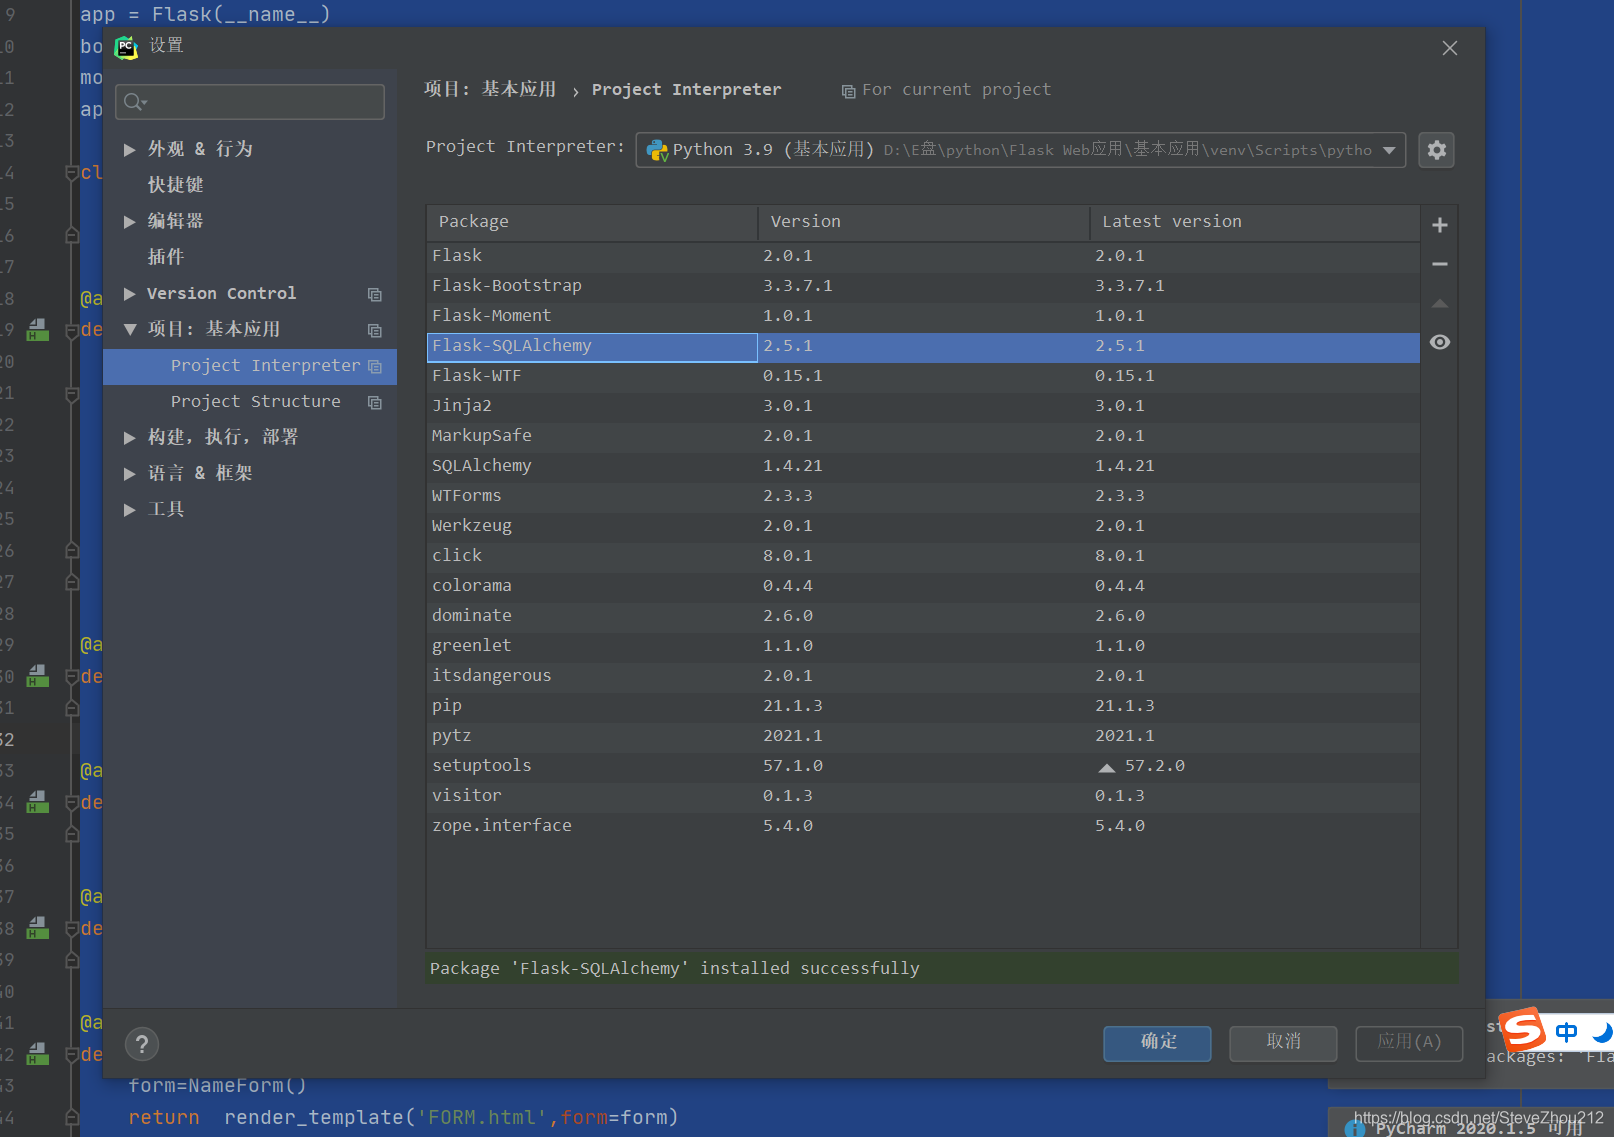Click the PyCharm logo in dialog title
Viewport: 1614px width, 1137px height.
pyautogui.click(x=126, y=47)
